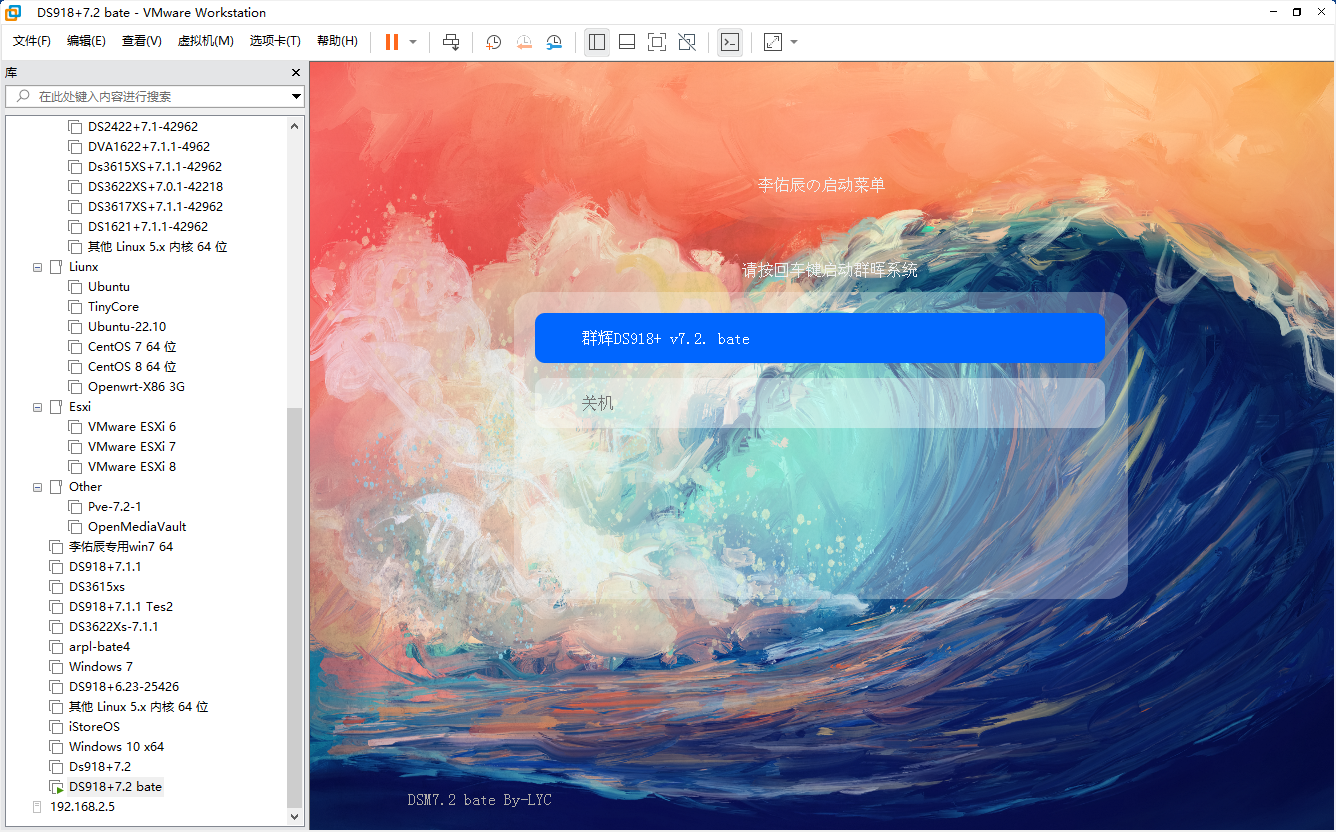This screenshot has width=1336, height=832.
Task: Open the power options dropdown arrow
Action: pos(413,42)
